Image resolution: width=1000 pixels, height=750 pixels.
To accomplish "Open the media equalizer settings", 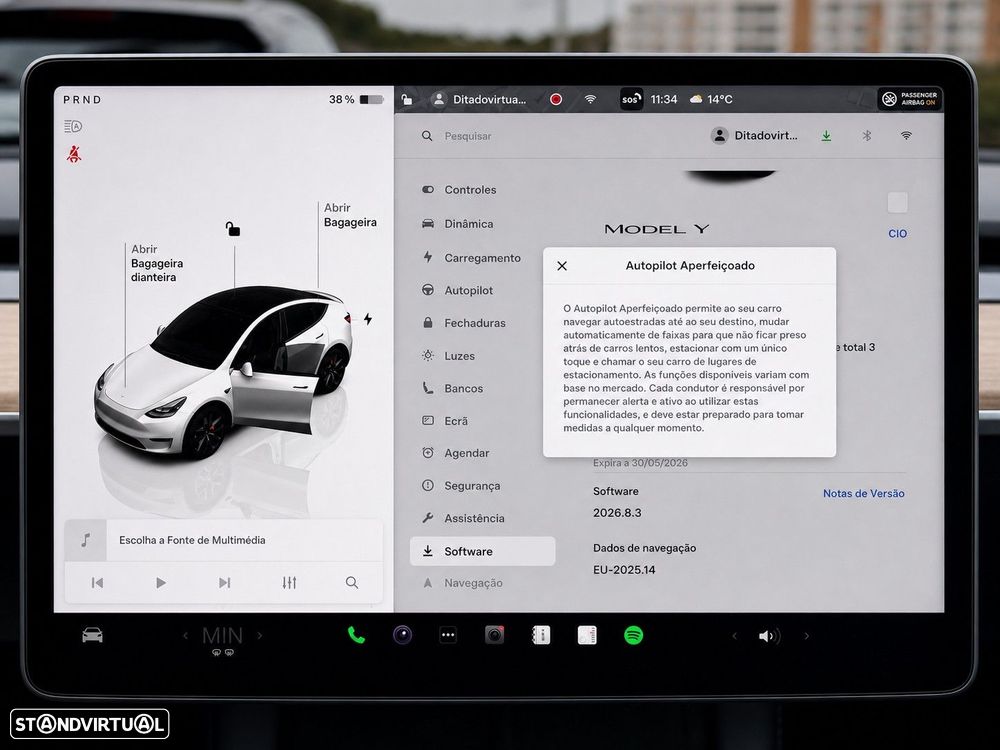I will (x=289, y=582).
